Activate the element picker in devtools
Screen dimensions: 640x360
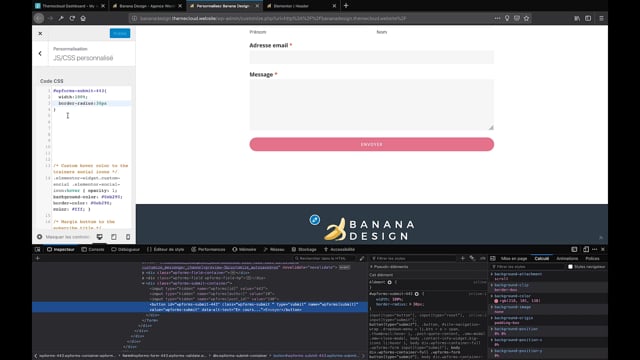(x=38, y=249)
